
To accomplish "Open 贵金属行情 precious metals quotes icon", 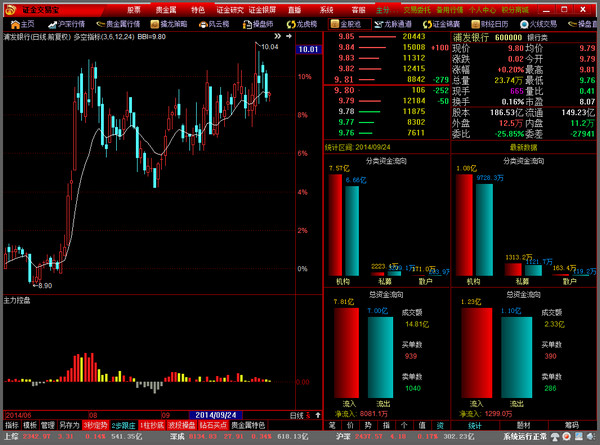I will point(118,24).
